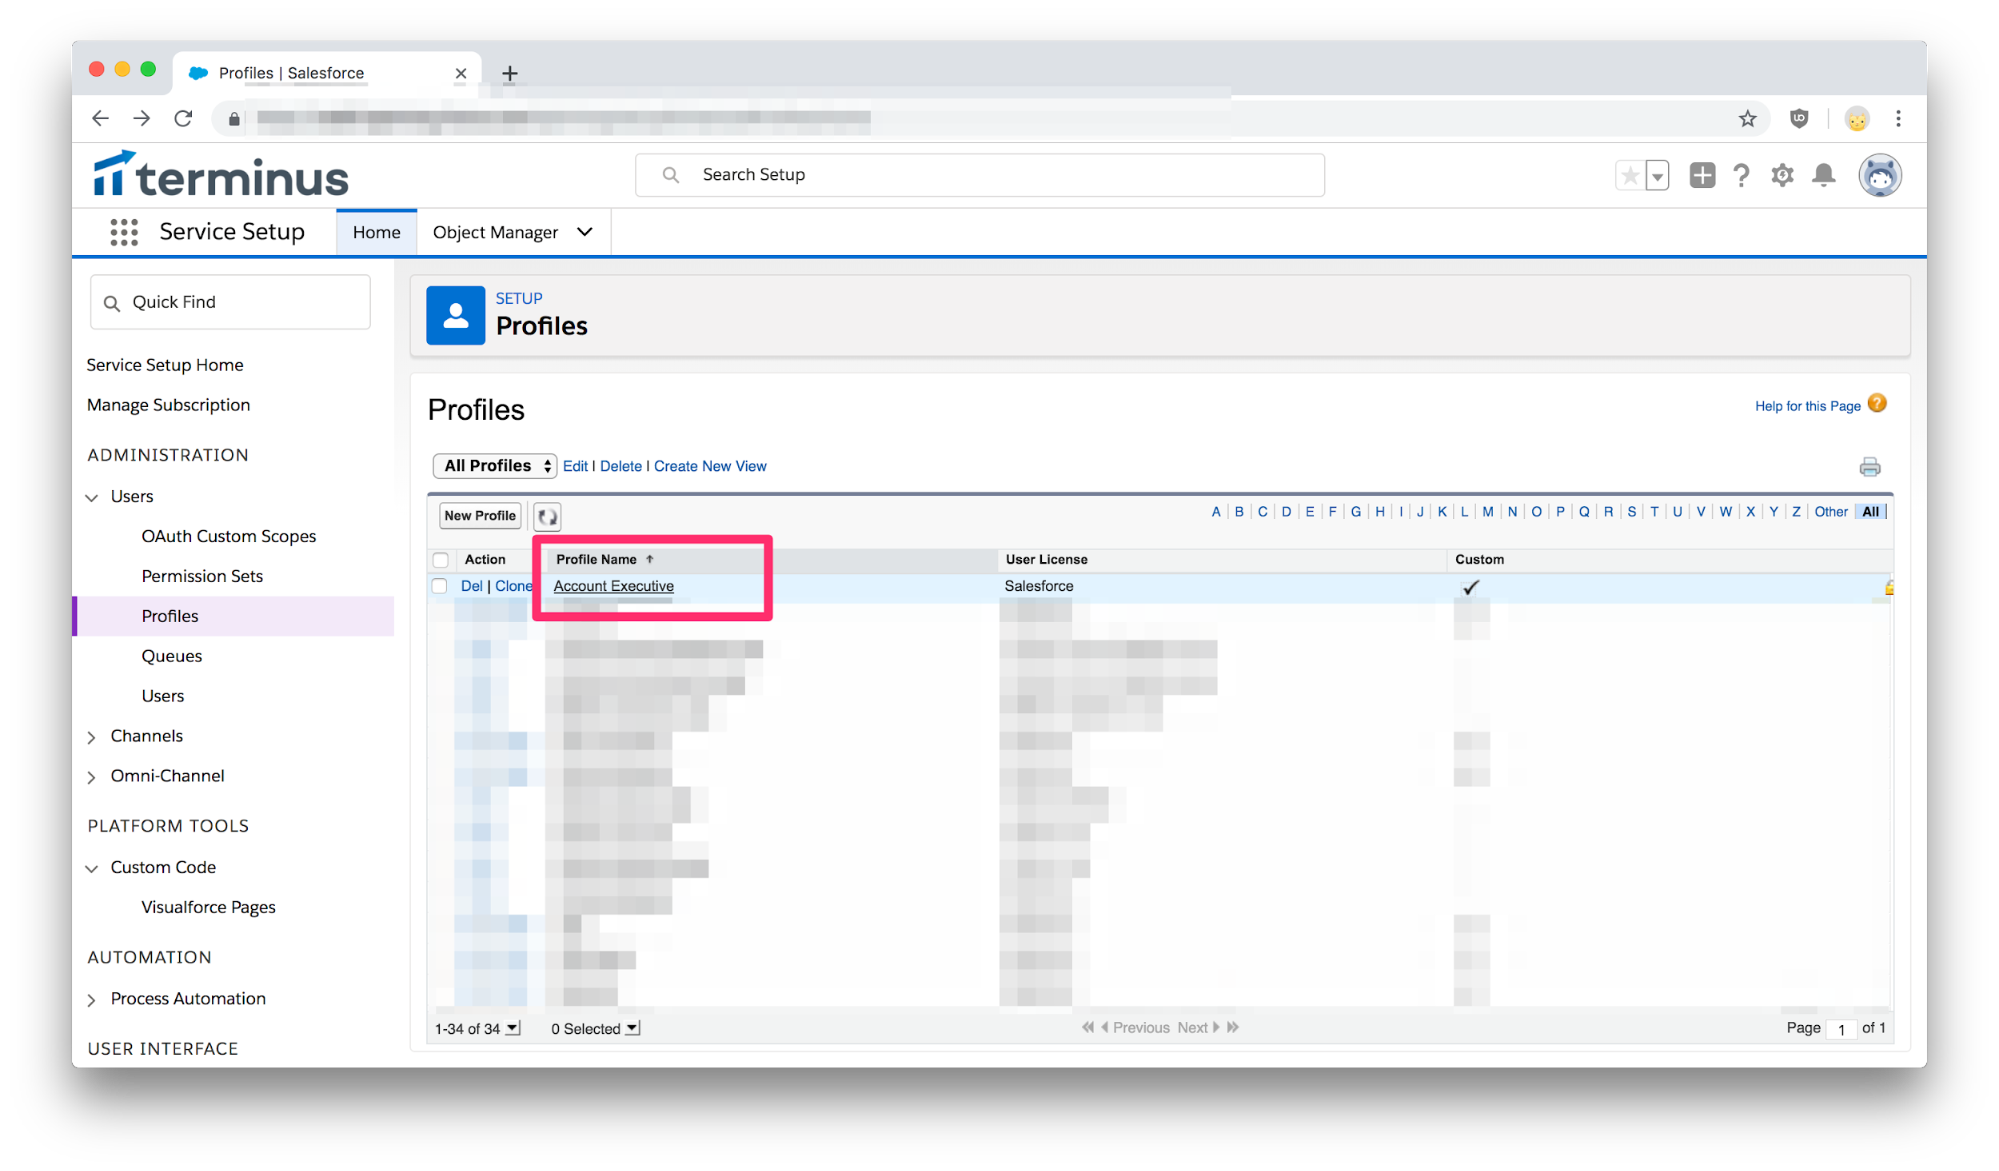Click the printable view printer icon

1870,467
